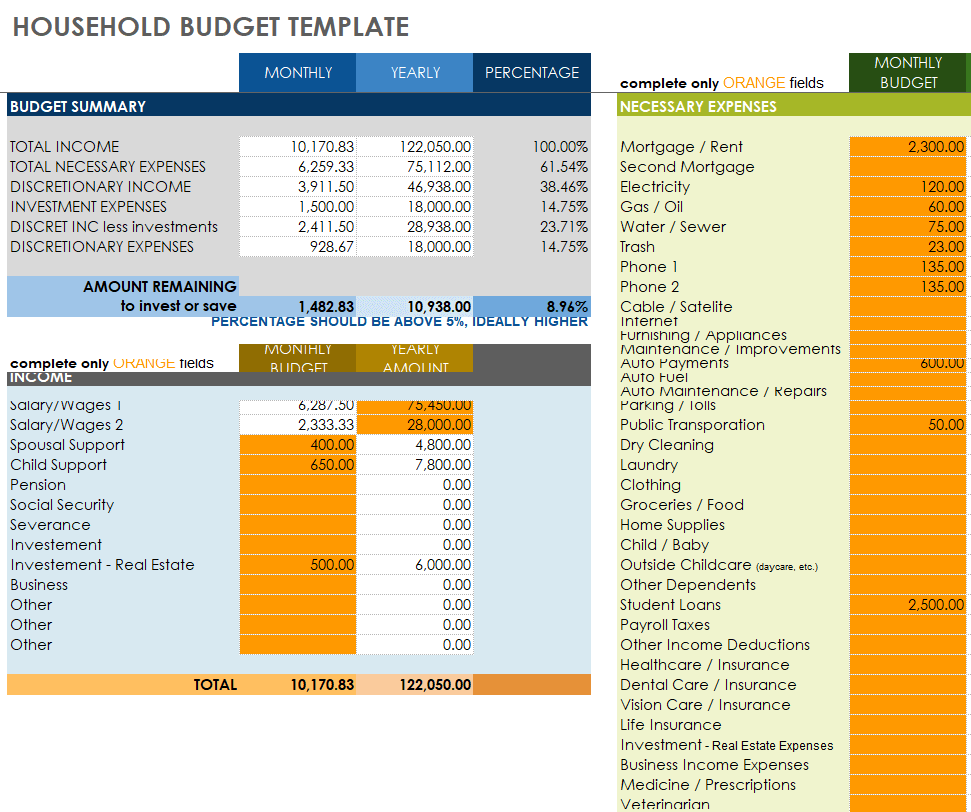Click the Payroll Taxes row label
The image size is (971, 812).
665,625
